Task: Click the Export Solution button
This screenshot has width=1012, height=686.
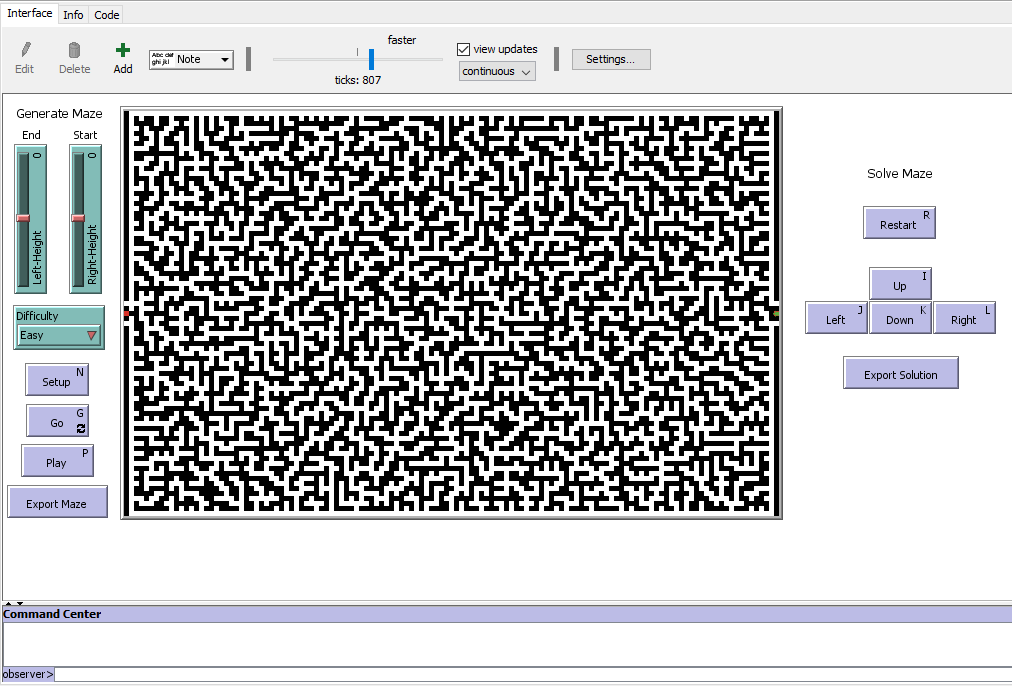Action: click(900, 374)
